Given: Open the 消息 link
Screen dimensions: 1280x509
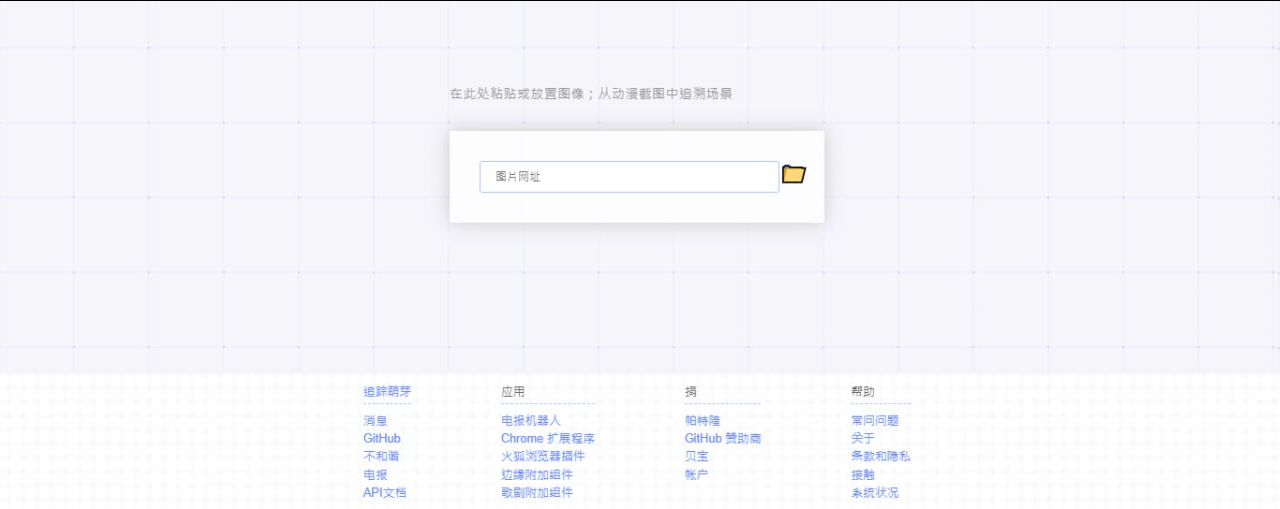Looking at the screenshot, I should pos(374,421).
